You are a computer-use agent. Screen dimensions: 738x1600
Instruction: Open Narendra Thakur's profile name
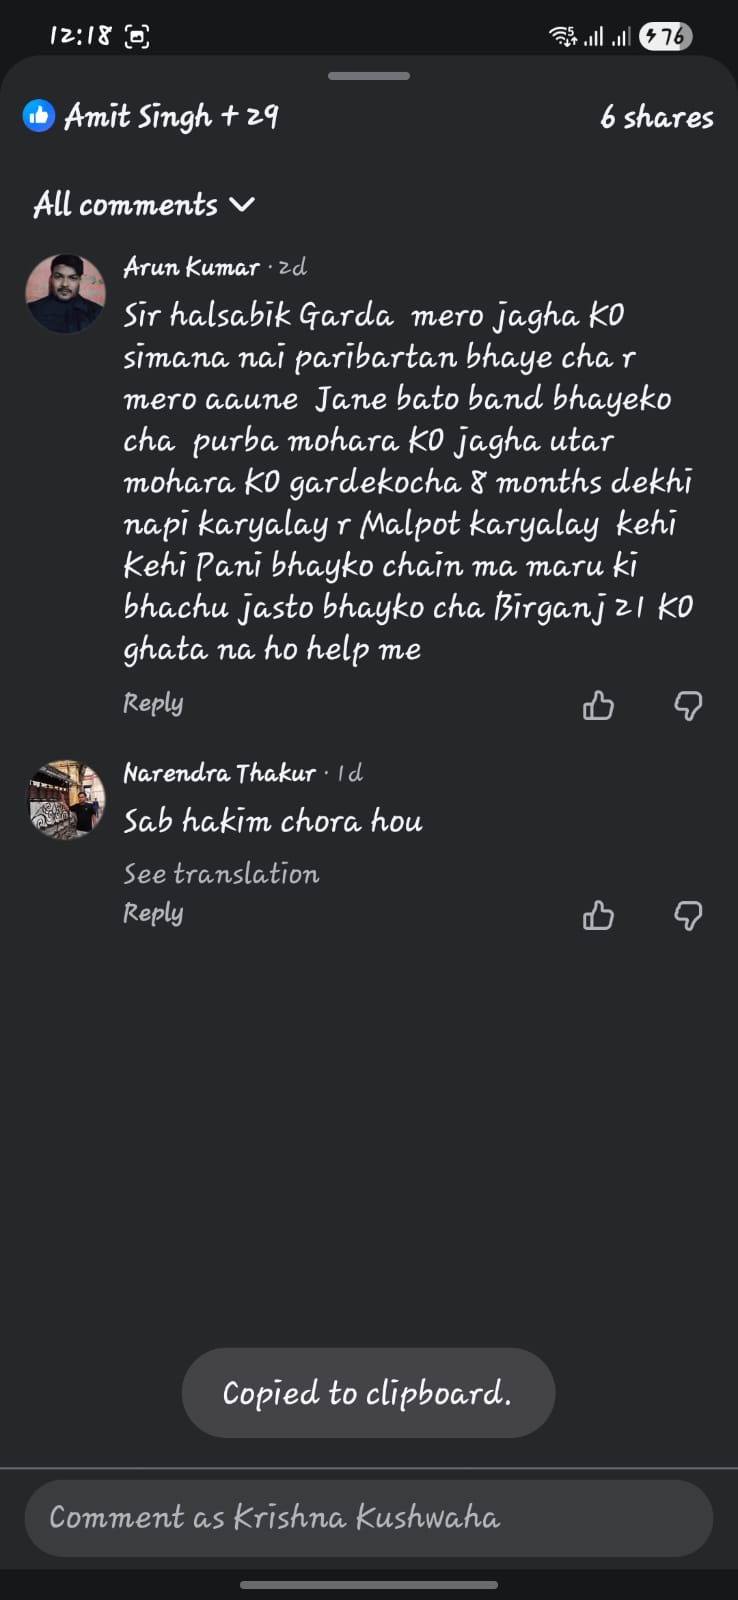pos(219,773)
